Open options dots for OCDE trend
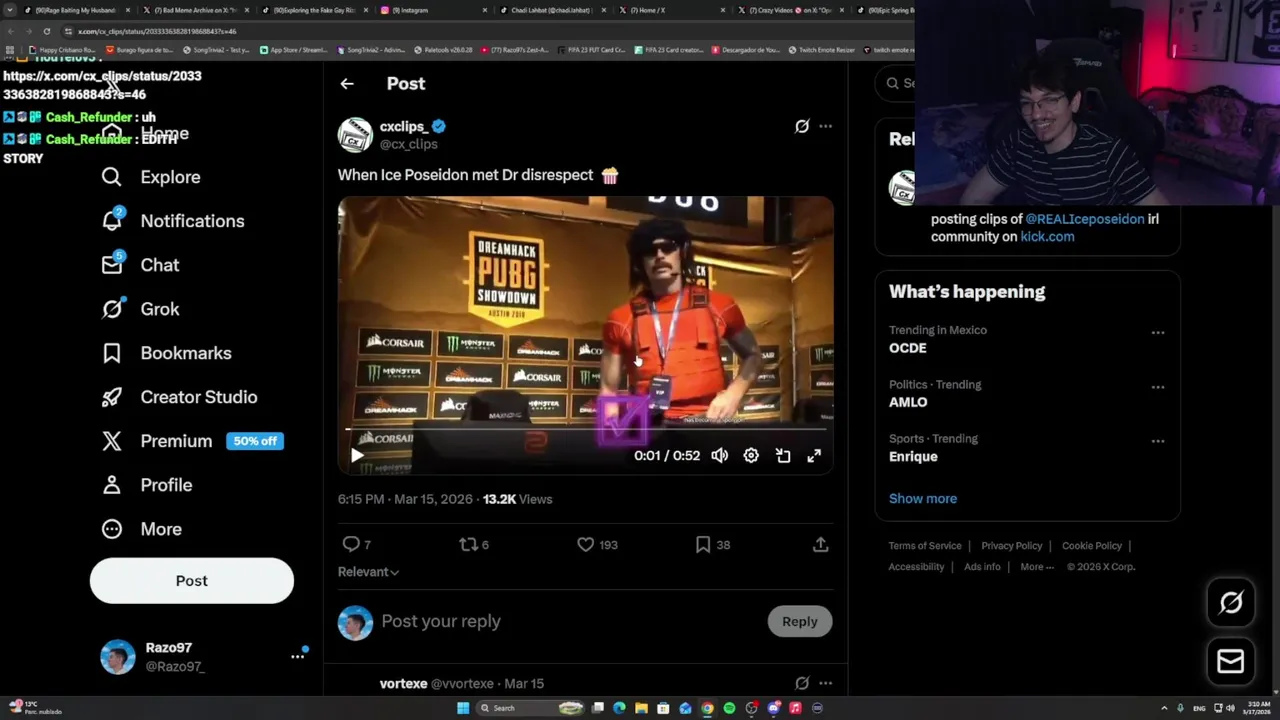 click(1158, 333)
